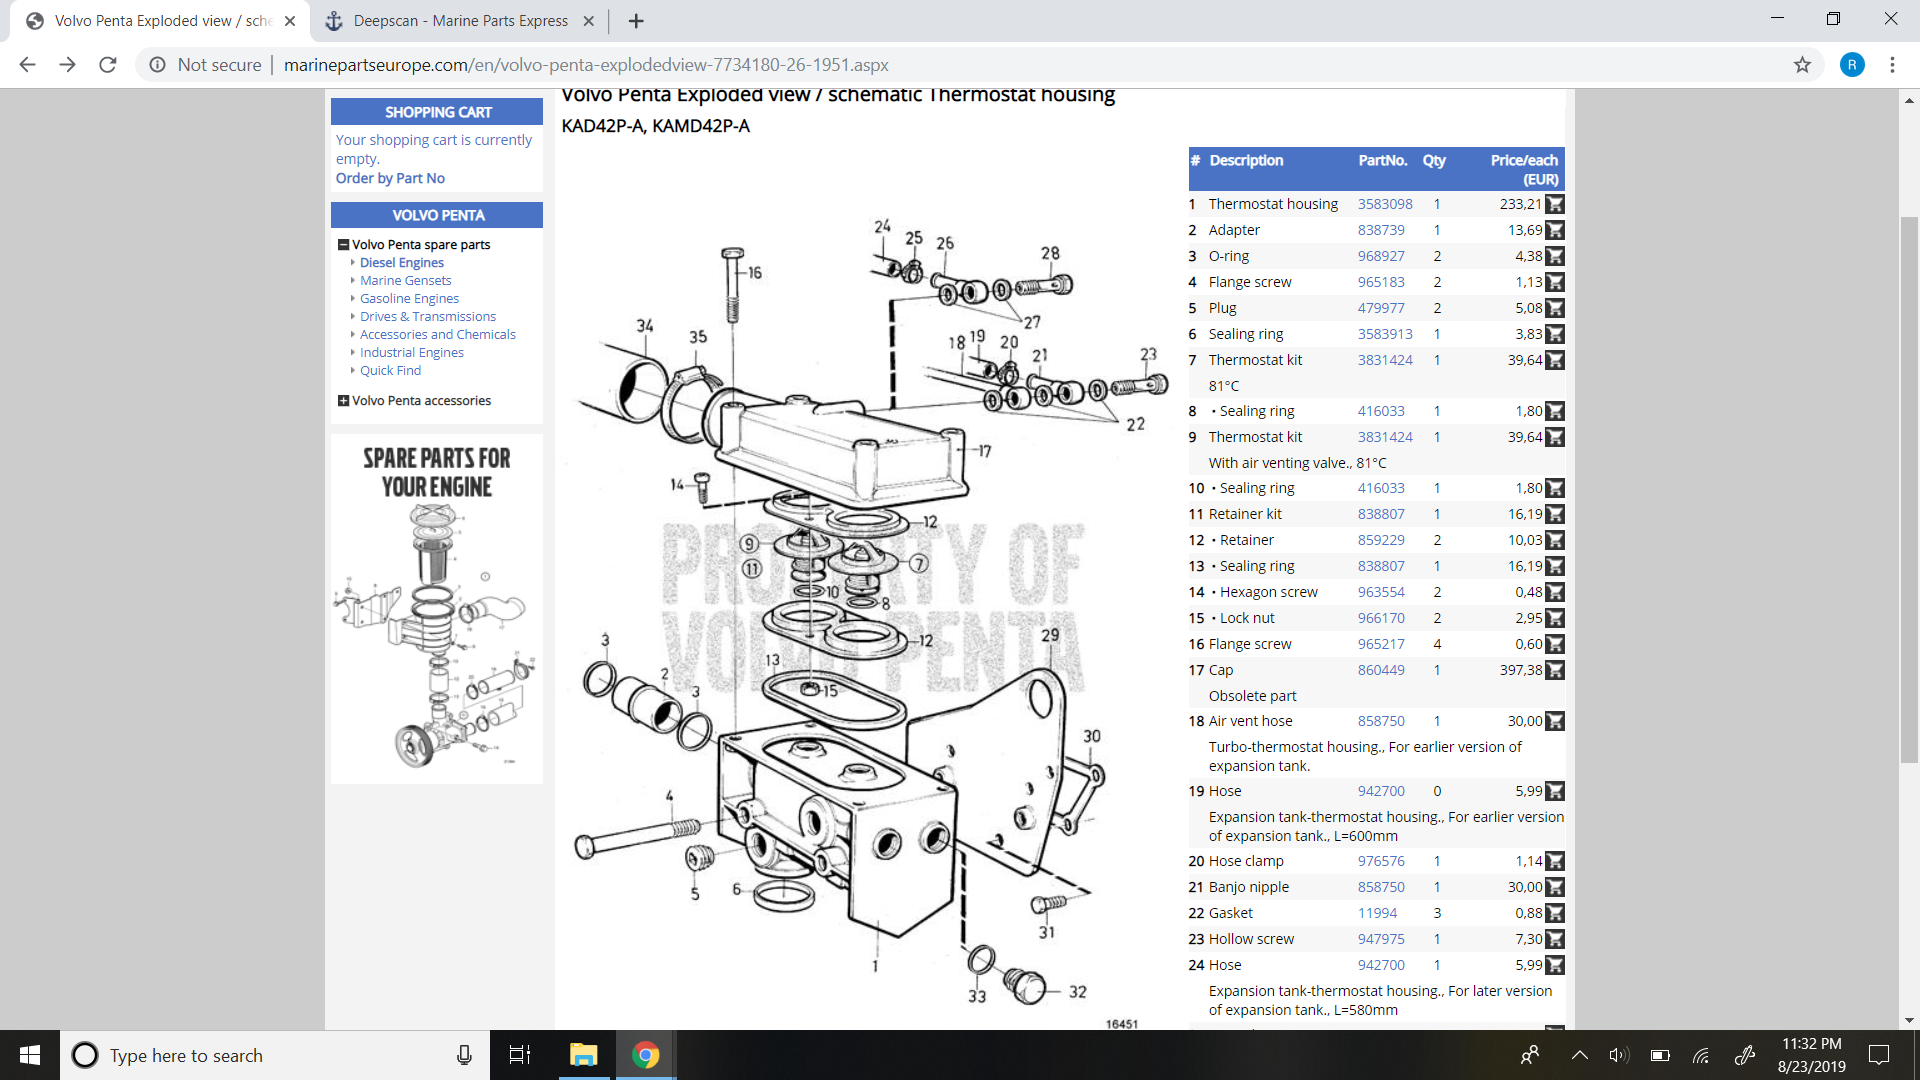This screenshot has width=1920, height=1080.
Task: Open part number 3583098 link
Action: coord(1385,204)
